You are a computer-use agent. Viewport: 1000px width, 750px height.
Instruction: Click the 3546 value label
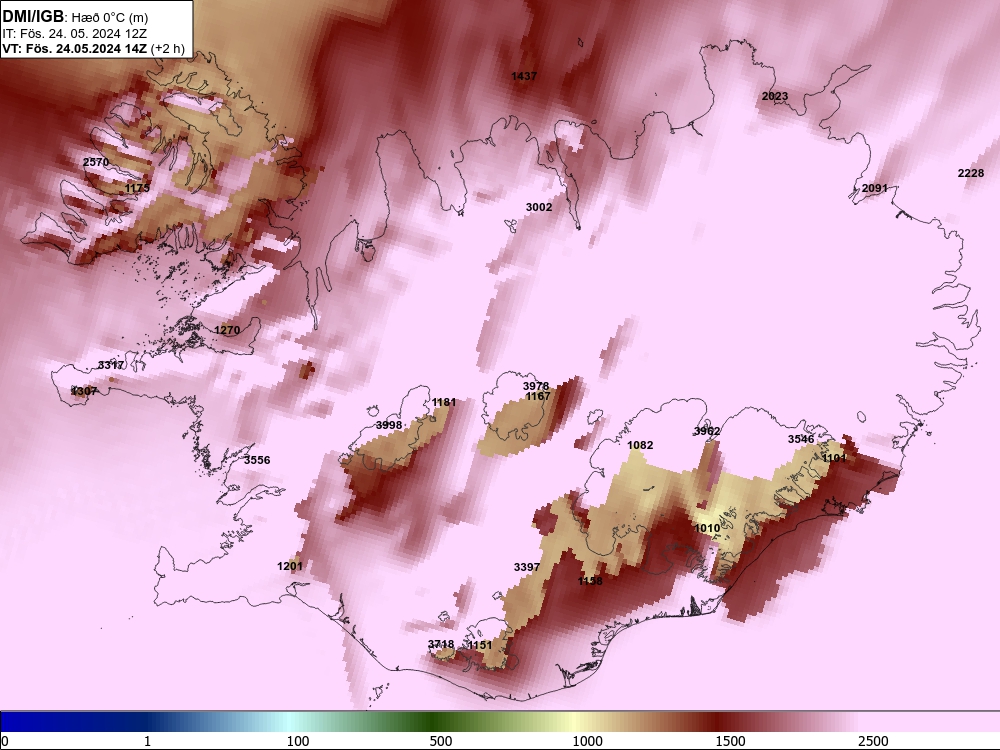801,439
